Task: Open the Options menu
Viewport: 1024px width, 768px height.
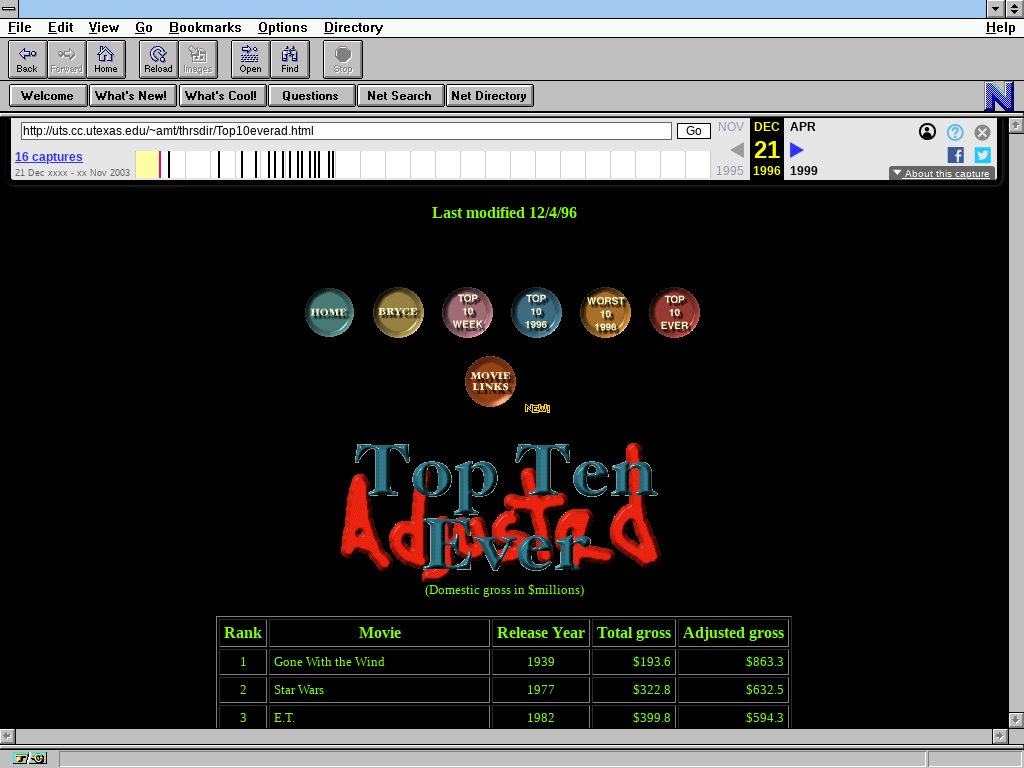Action: 283,27
